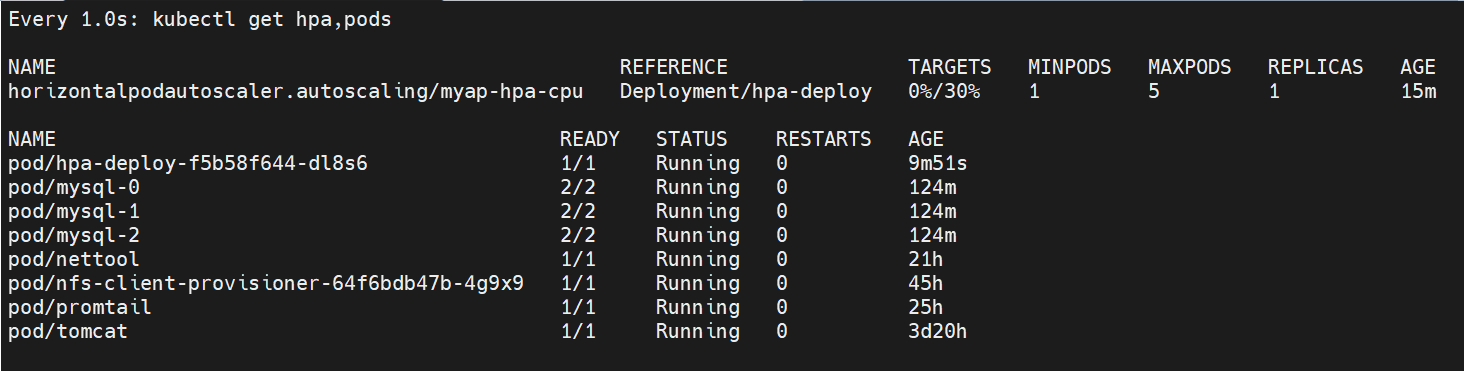This screenshot has height=371, width=1464.
Task: Click pod/nfs-client-provisioner-64f6bdb47b-4g9x9 entry
Action: pos(266,283)
